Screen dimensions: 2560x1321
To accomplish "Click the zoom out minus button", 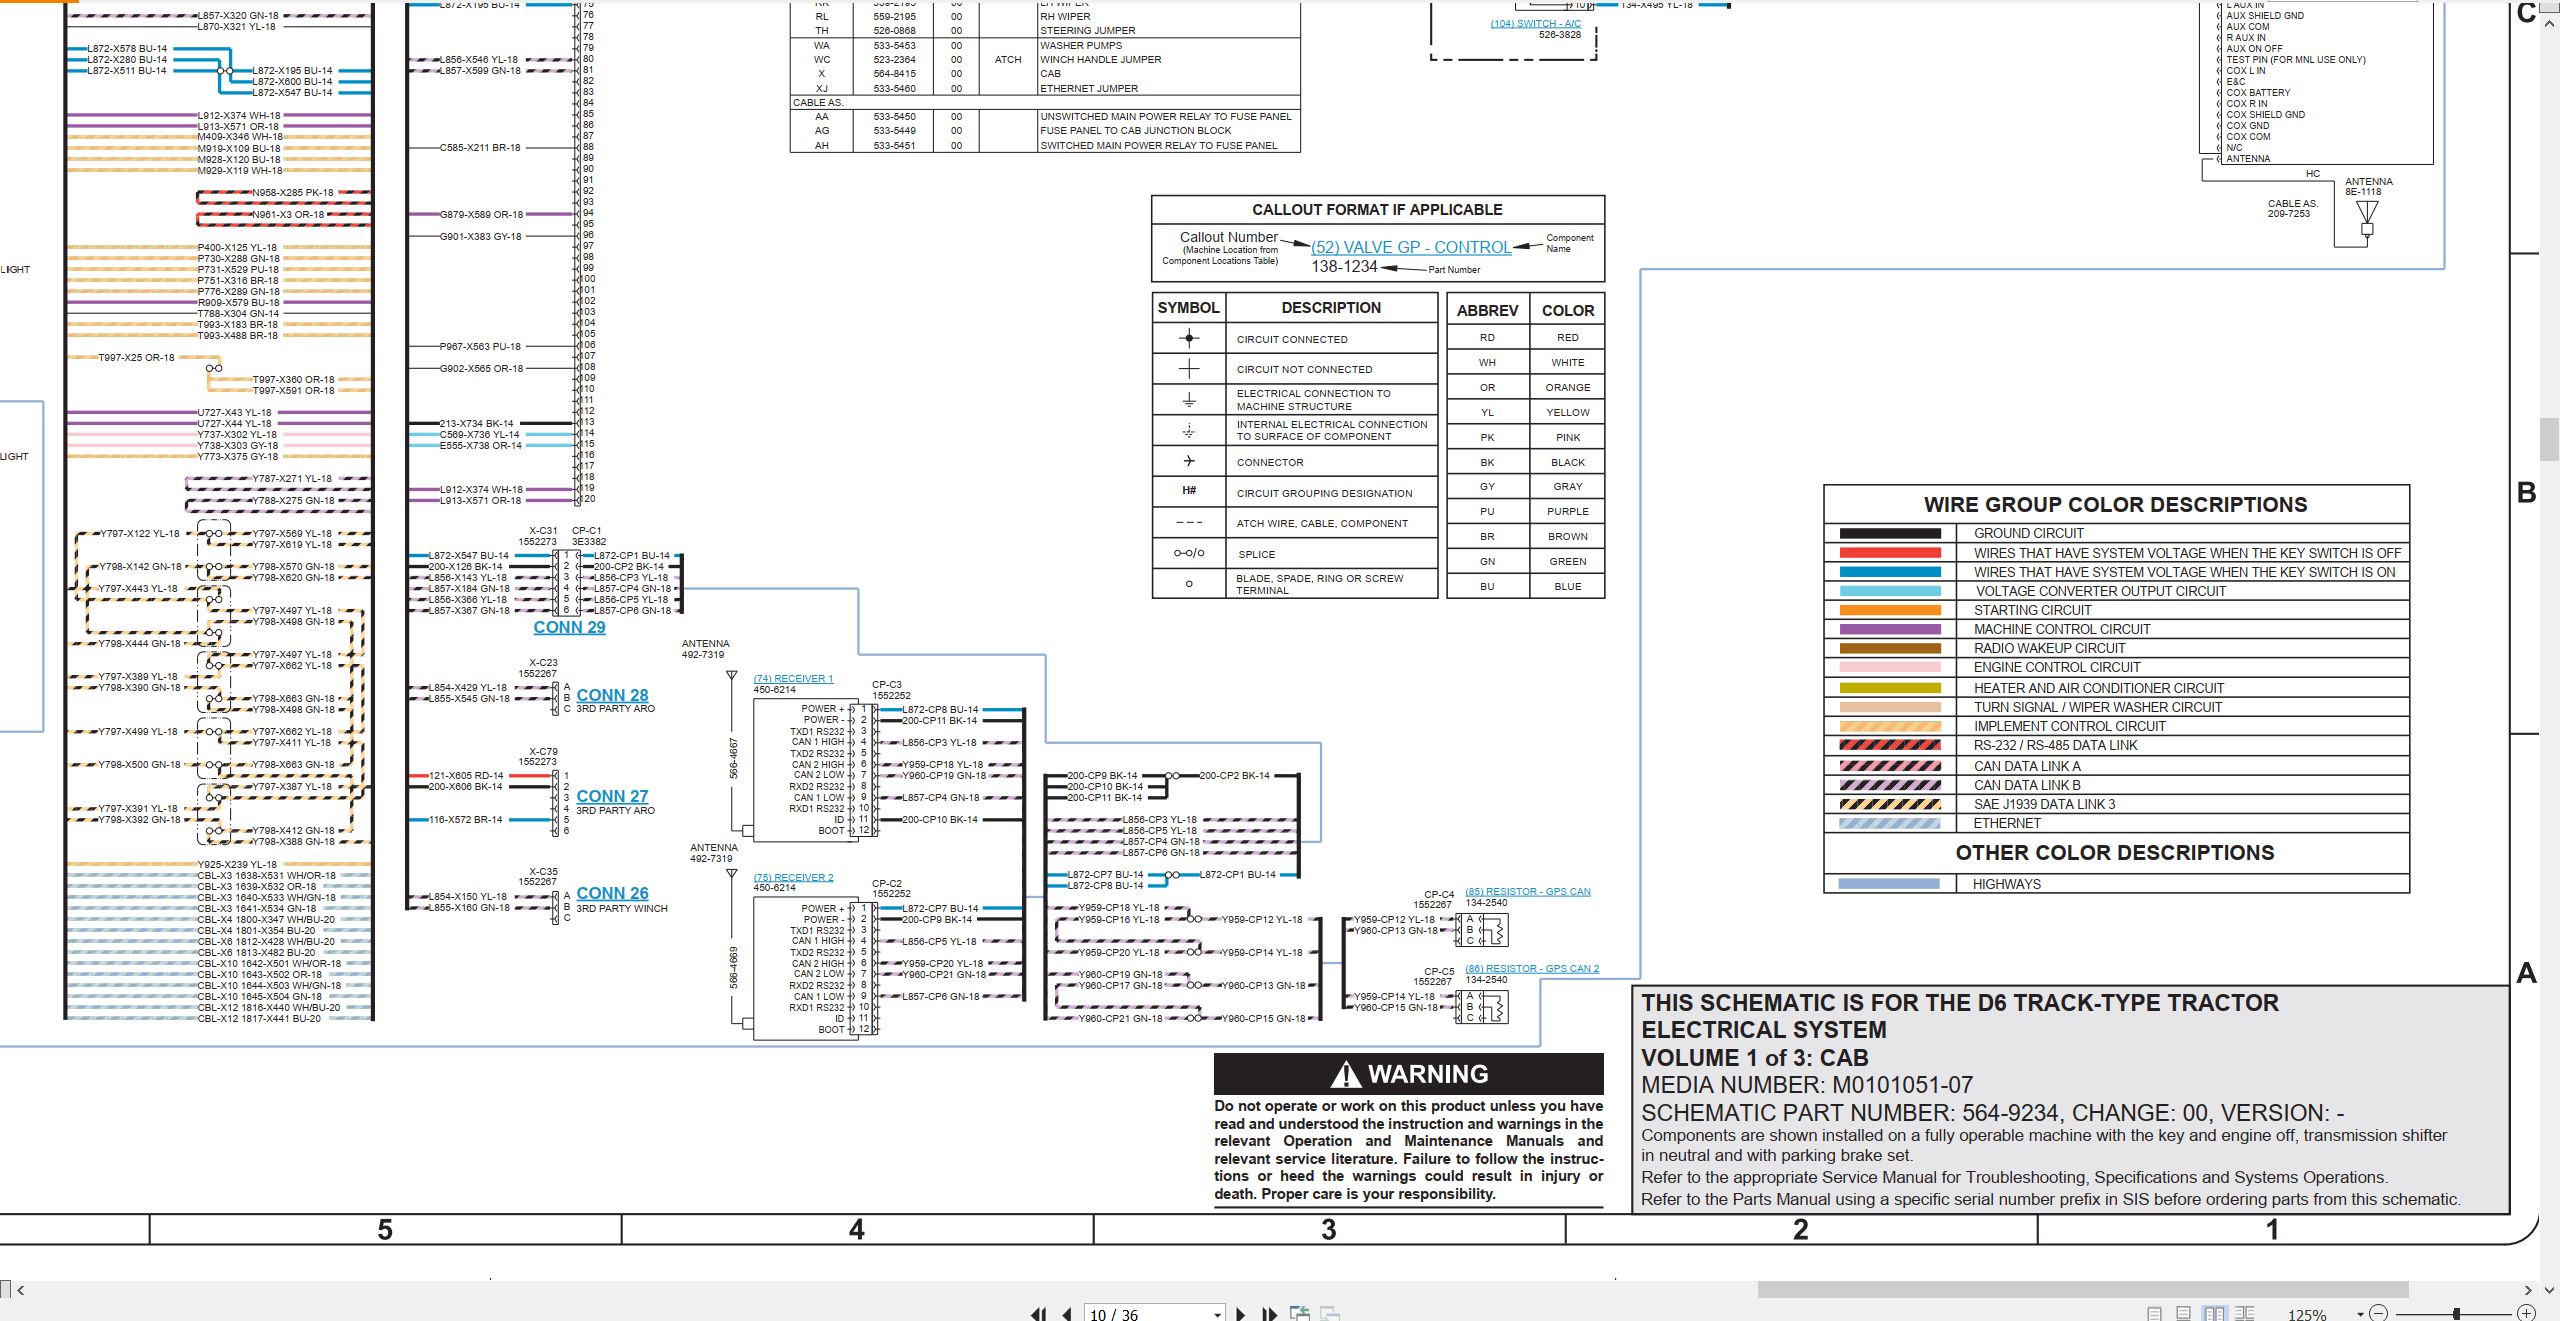I will click(2378, 1313).
